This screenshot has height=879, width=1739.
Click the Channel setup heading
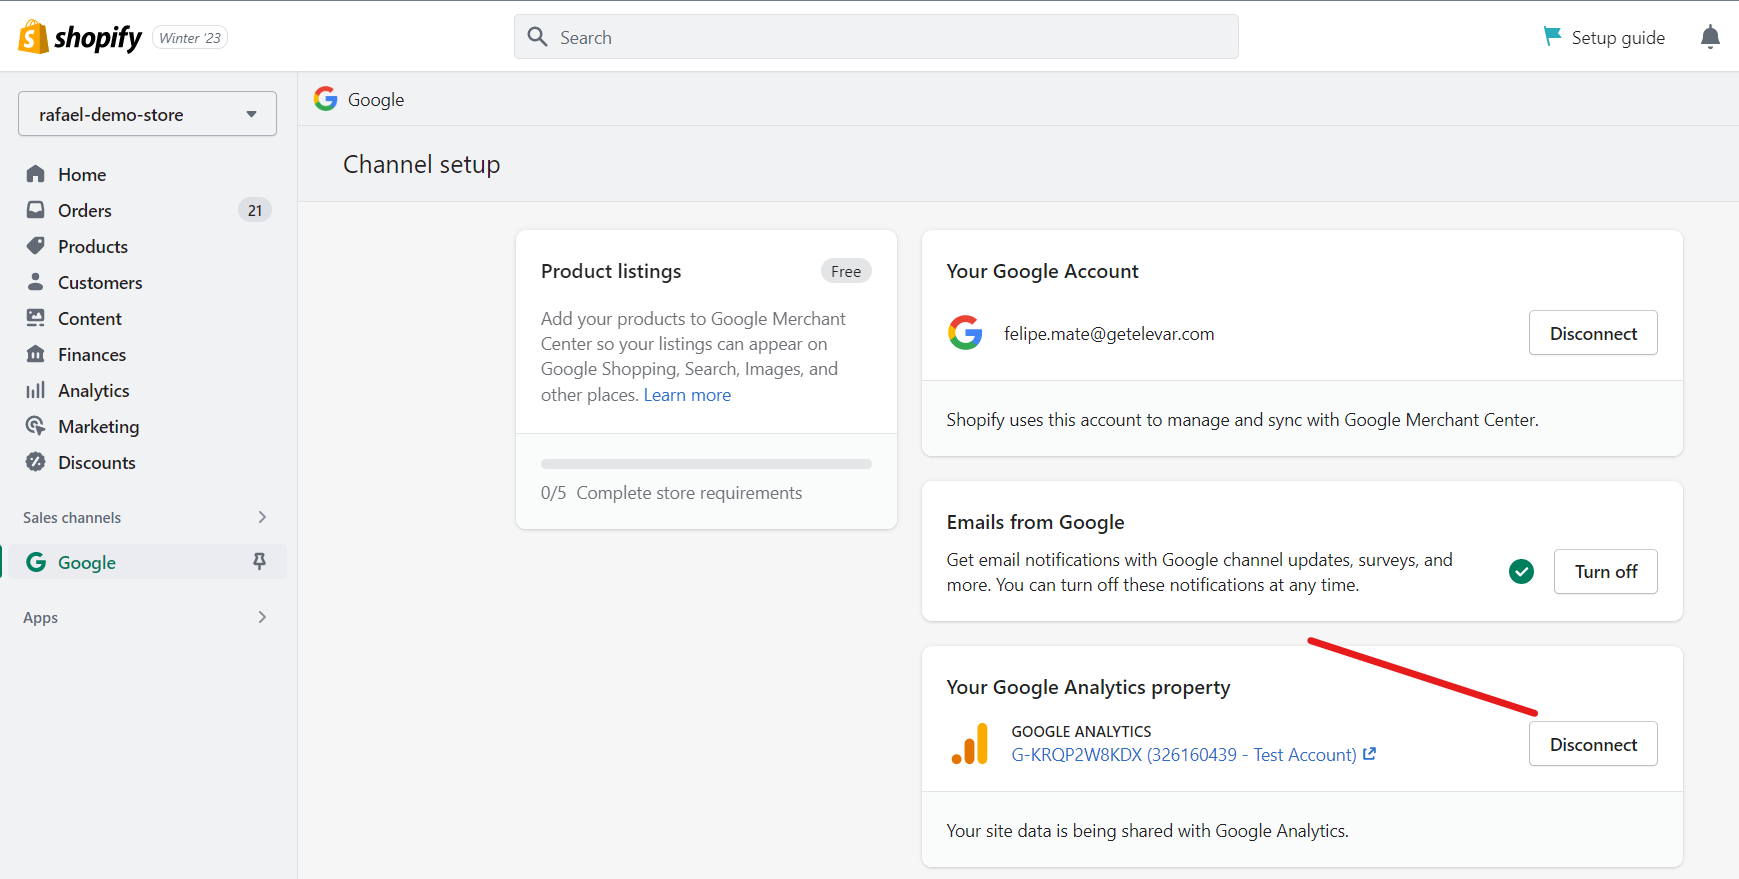[x=422, y=164]
